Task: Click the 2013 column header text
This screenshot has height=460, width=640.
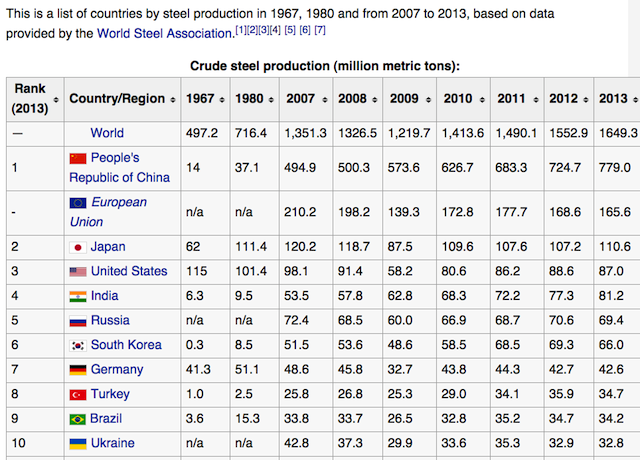Action: [613, 98]
